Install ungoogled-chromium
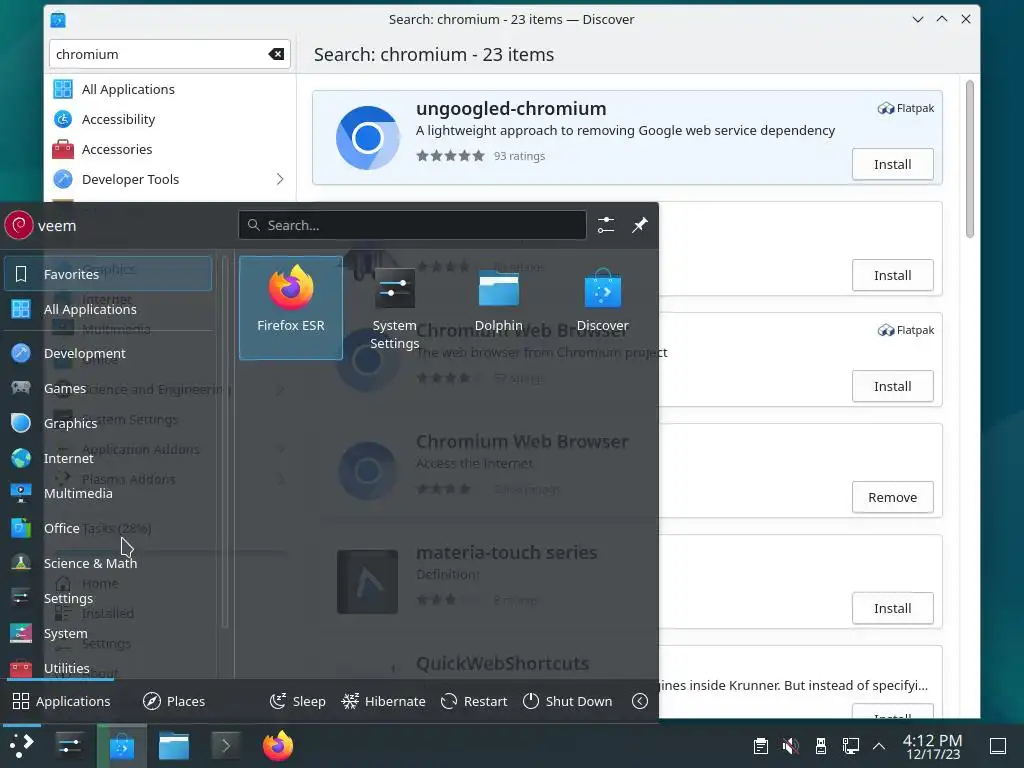The height and width of the screenshot is (768, 1024). click(x=892, y=165)
